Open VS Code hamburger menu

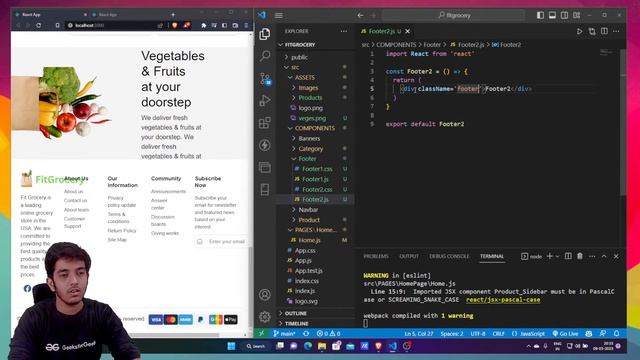coord(279,16)
